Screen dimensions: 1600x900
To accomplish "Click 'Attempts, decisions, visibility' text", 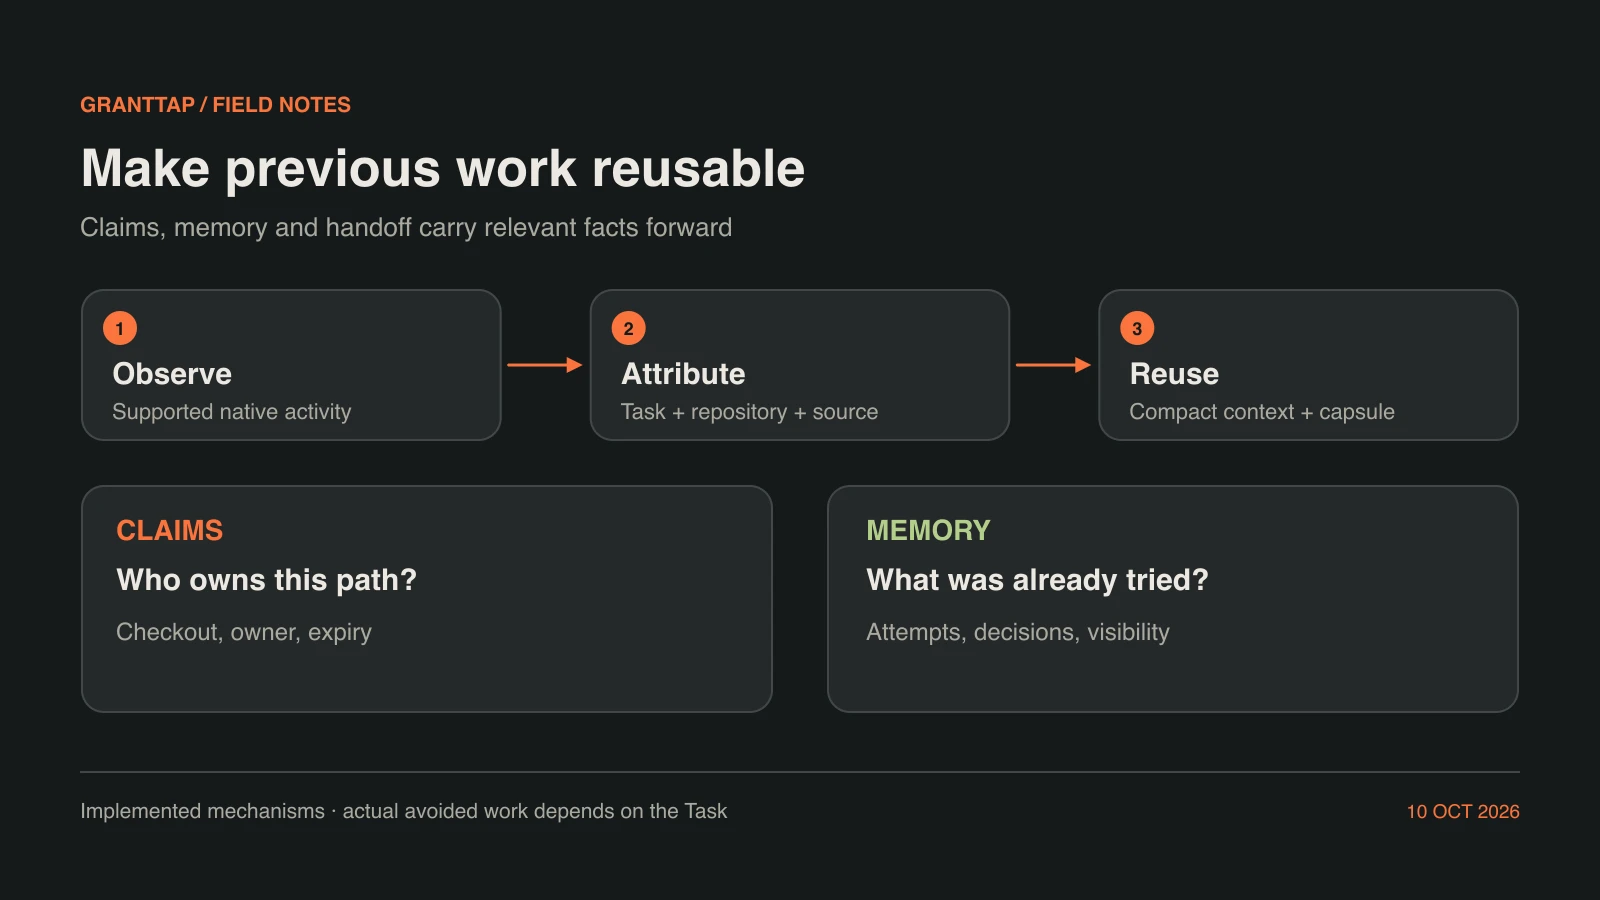I will coord(1018,632).
